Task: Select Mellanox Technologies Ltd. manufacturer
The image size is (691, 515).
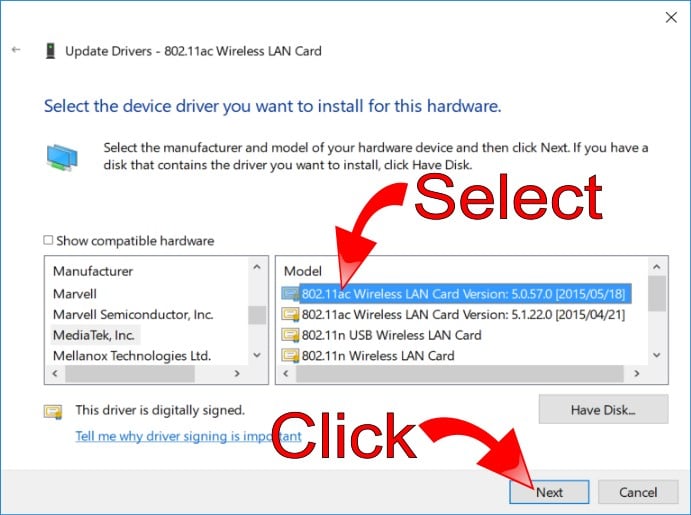Action: point(132,356)
